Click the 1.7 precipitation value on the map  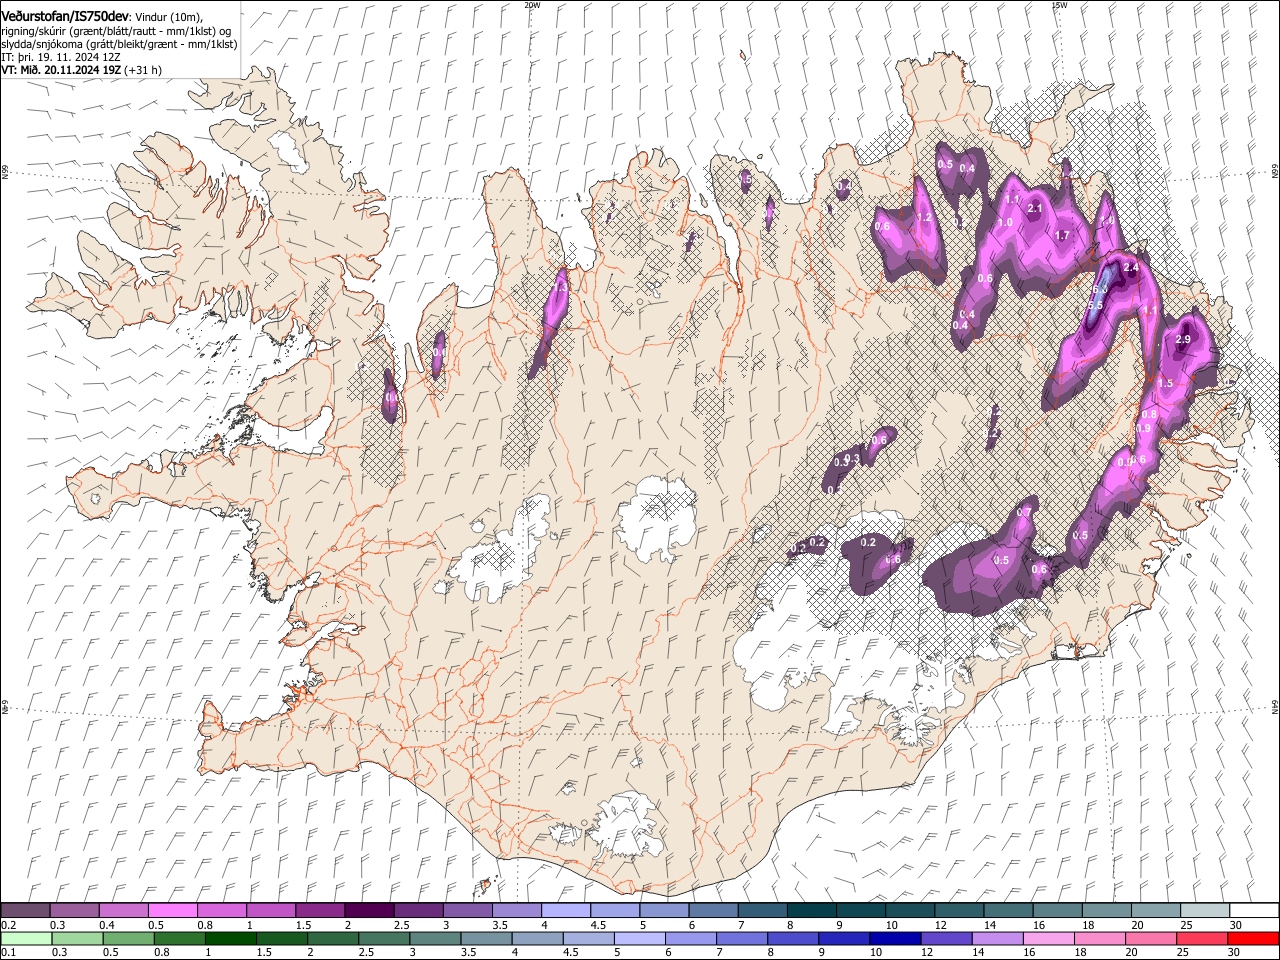click(x=1063, y=236)
